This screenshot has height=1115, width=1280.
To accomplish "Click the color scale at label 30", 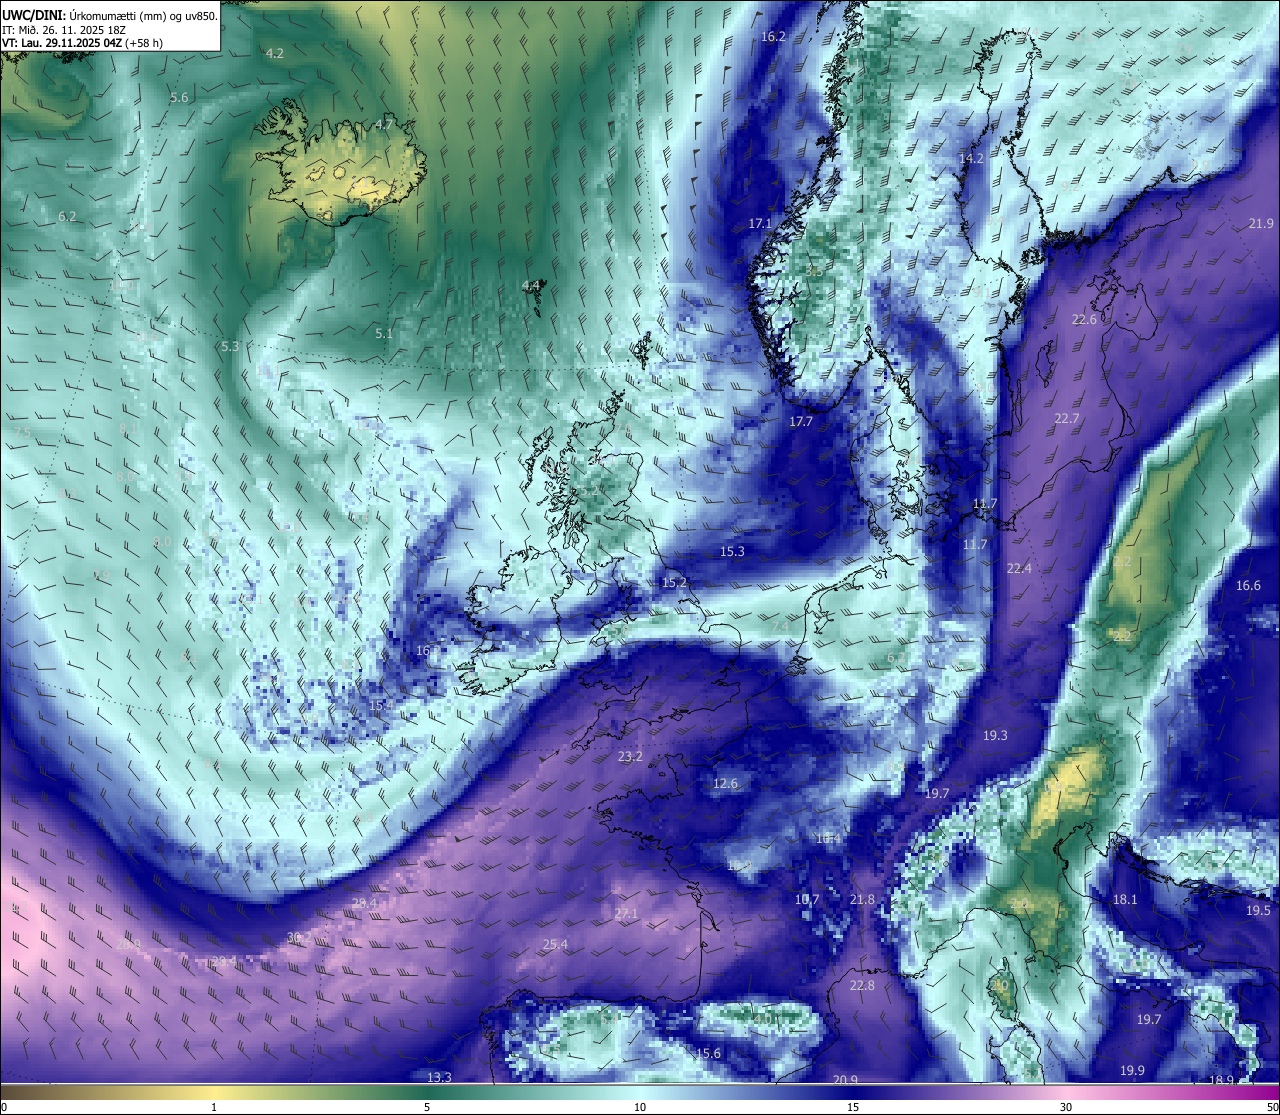I will point(1066,1107).
